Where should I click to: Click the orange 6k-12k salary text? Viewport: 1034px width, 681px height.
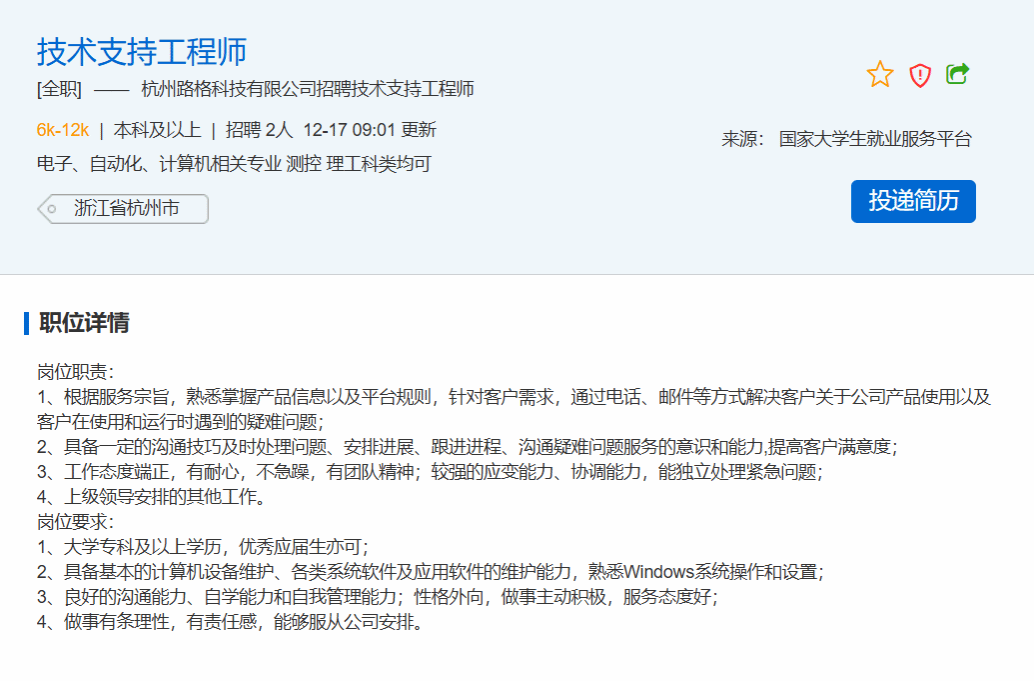[63, 130]
